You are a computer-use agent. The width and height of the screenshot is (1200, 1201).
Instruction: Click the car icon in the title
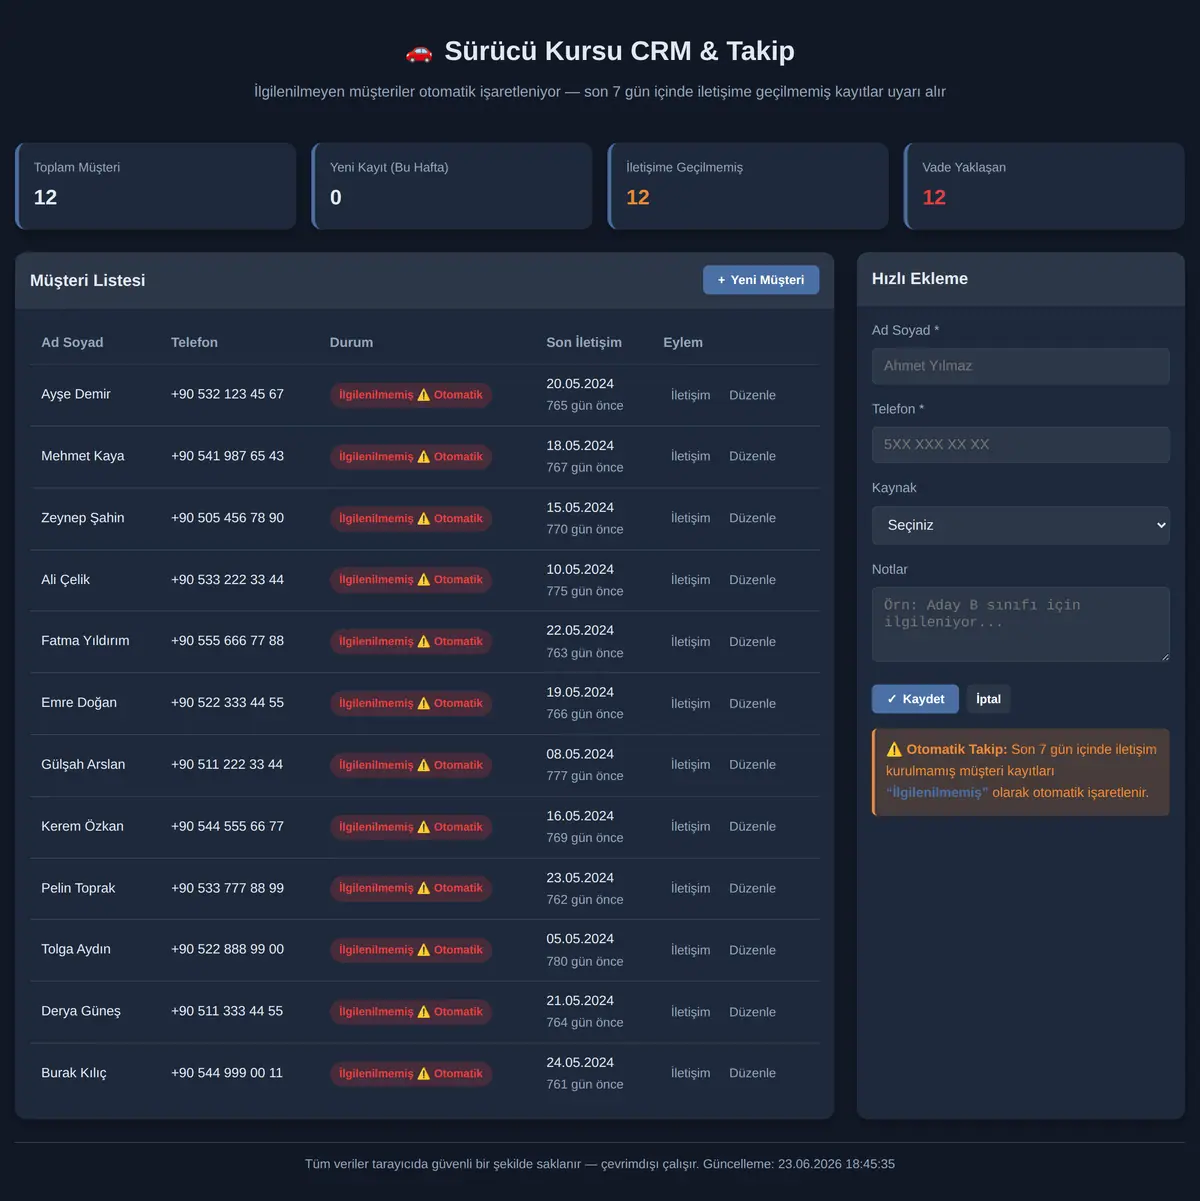pos(419,52)
